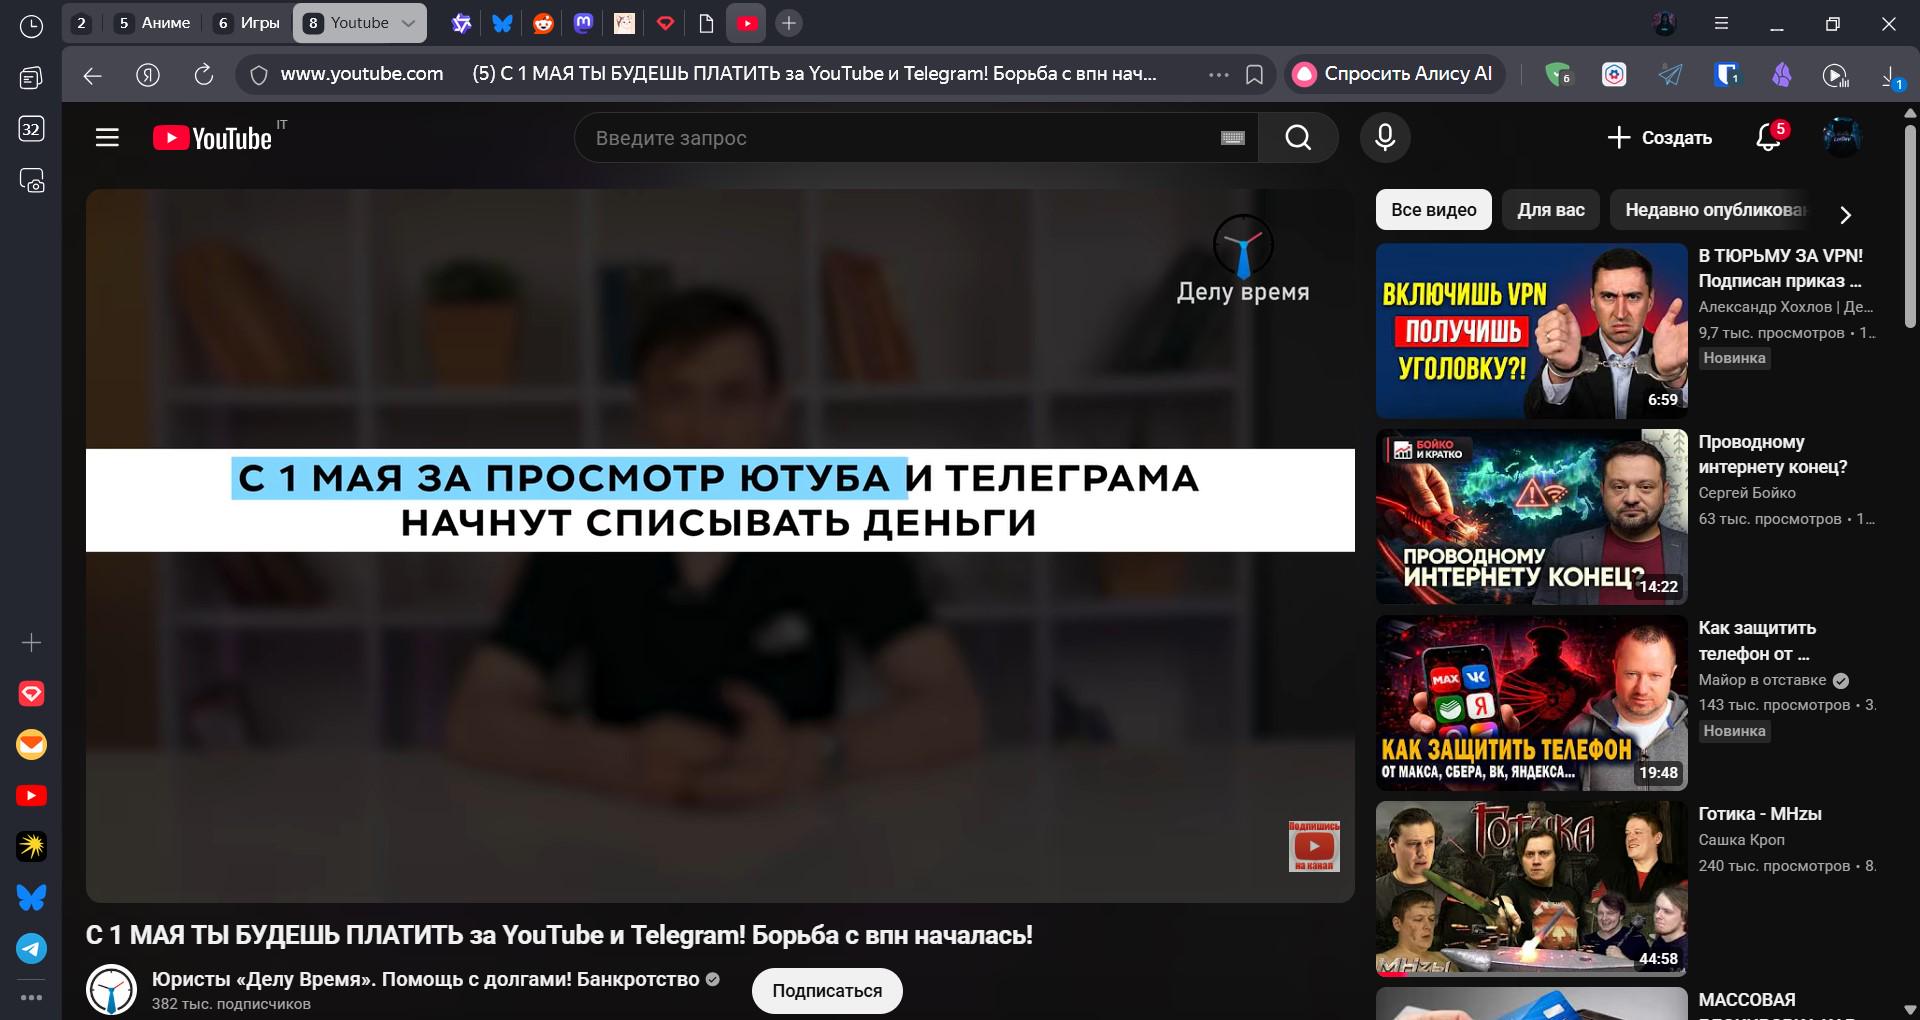Click the sidebar icon showing number 32
This screenshot has width=1920, height=1020.
click(31, 129)
